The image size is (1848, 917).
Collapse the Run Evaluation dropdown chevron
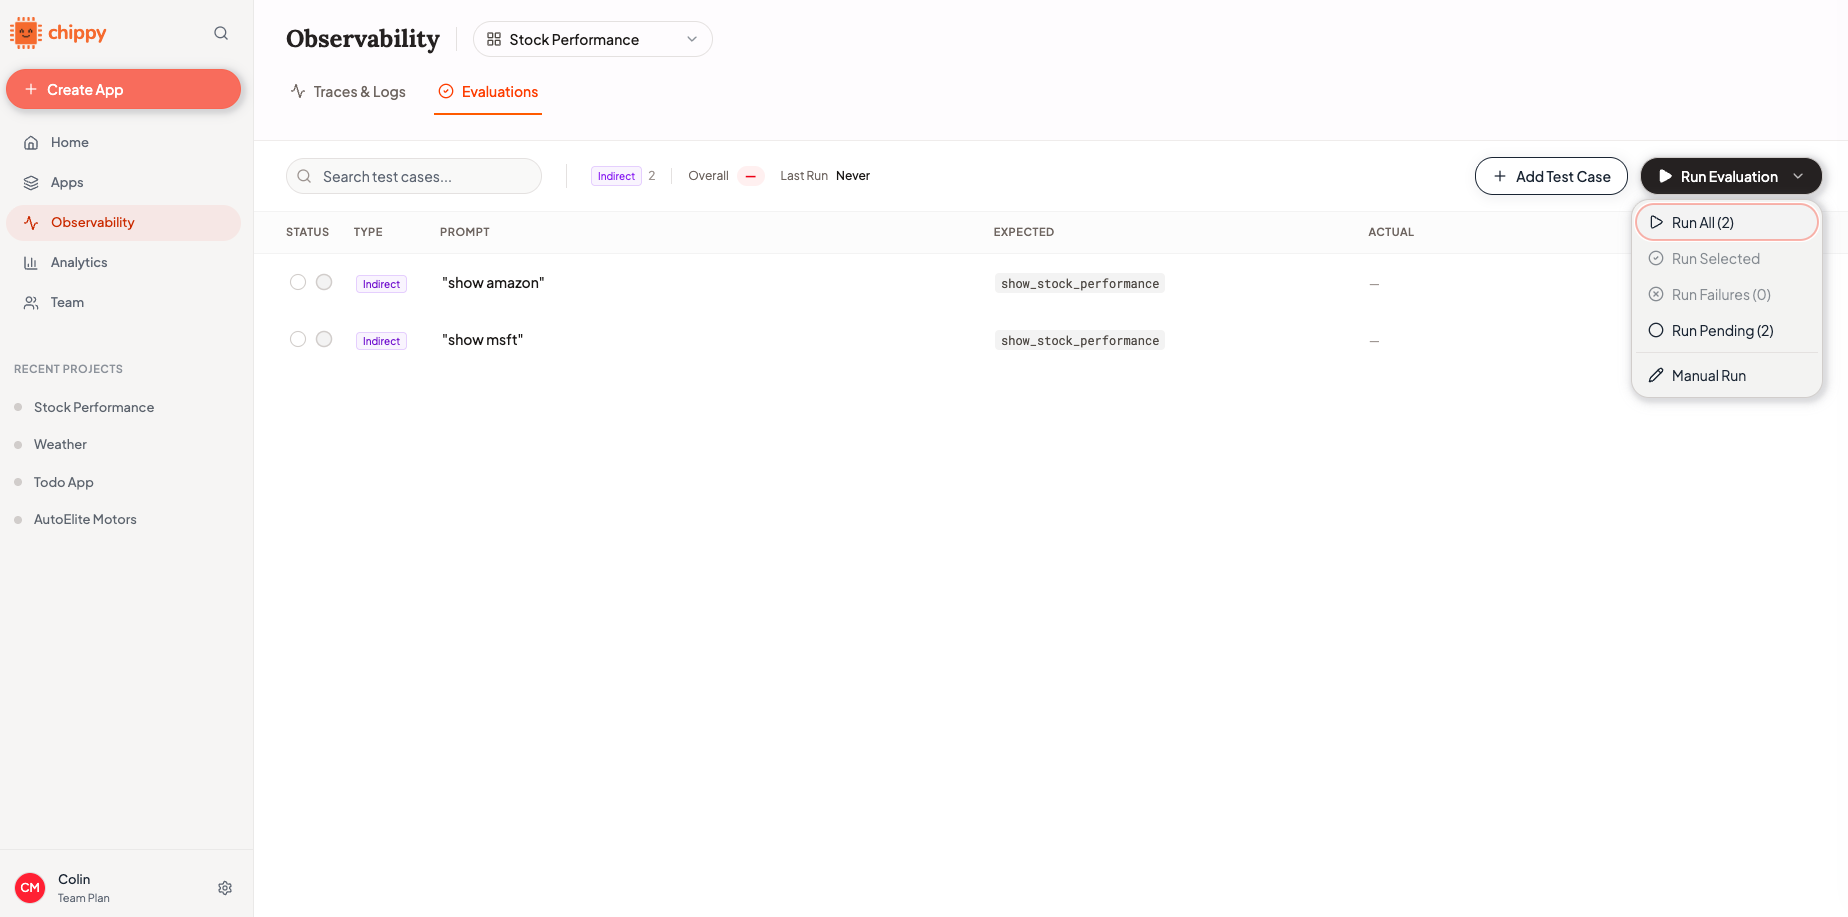pos(1798,176)
